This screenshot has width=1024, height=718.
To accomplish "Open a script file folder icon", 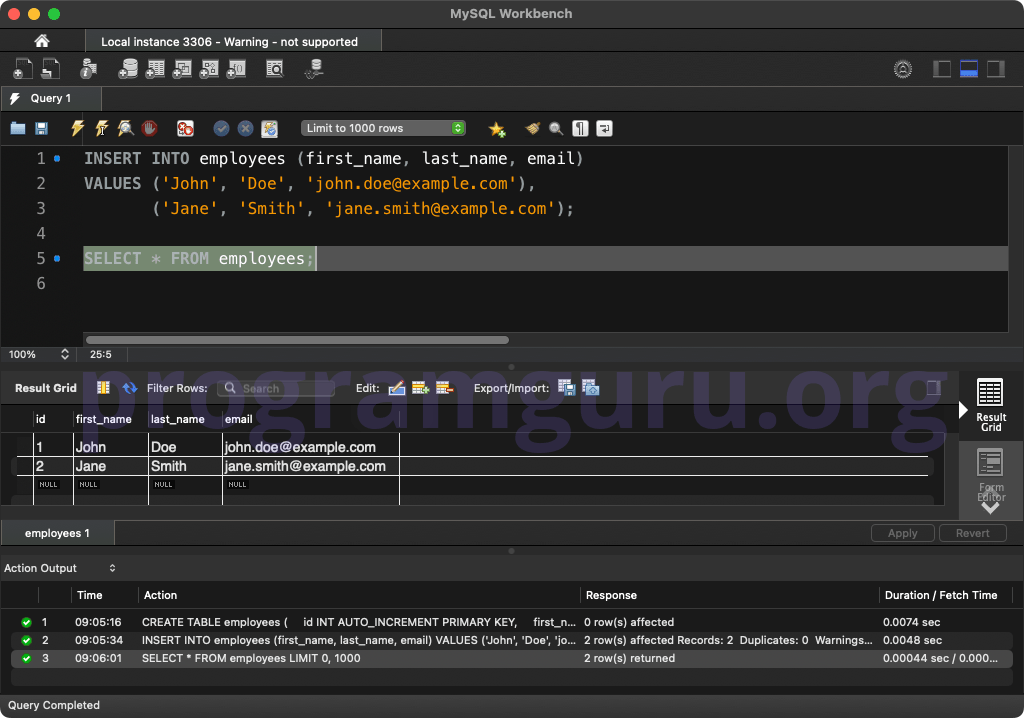I will (18, 129).
